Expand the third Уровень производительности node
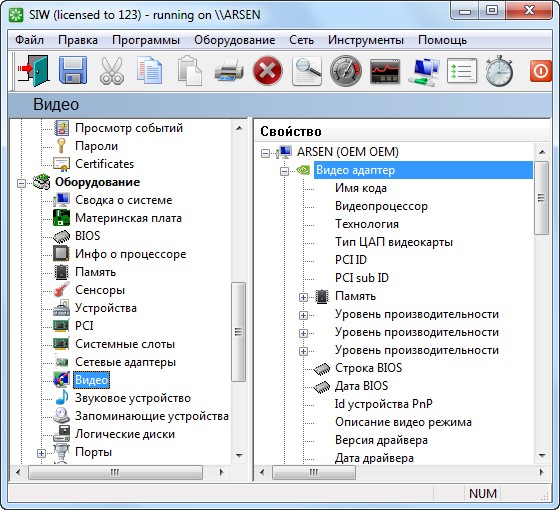This screenshot has height=510, width=560. pyautogui.click(x=303, y=351)
